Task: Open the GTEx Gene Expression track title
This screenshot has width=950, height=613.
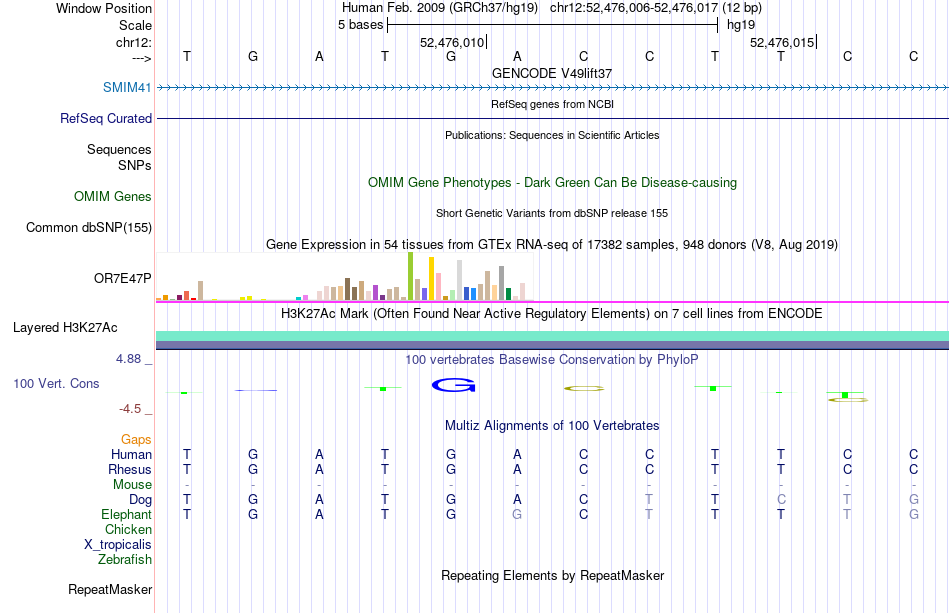Action: click(x=552, y=244)
